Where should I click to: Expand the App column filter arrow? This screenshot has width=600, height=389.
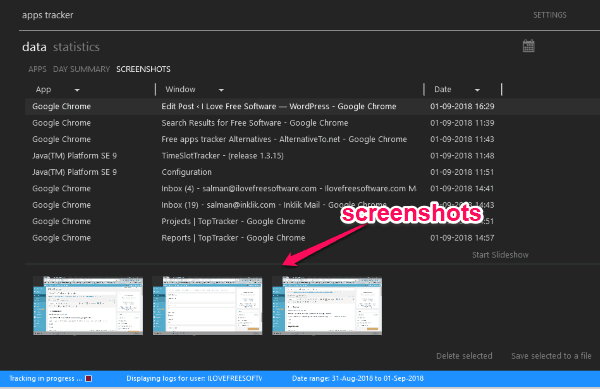pyautogui.click(x=77, y=90)
